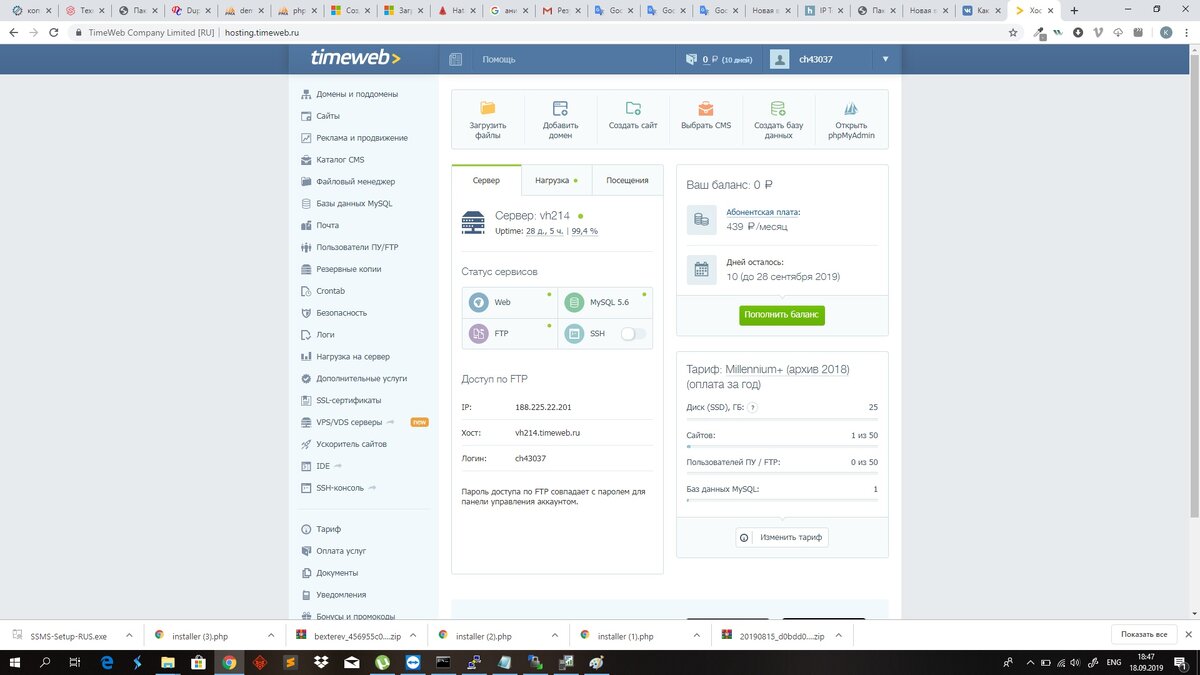Click the Логи icon in sidebar

click(307, 335)
